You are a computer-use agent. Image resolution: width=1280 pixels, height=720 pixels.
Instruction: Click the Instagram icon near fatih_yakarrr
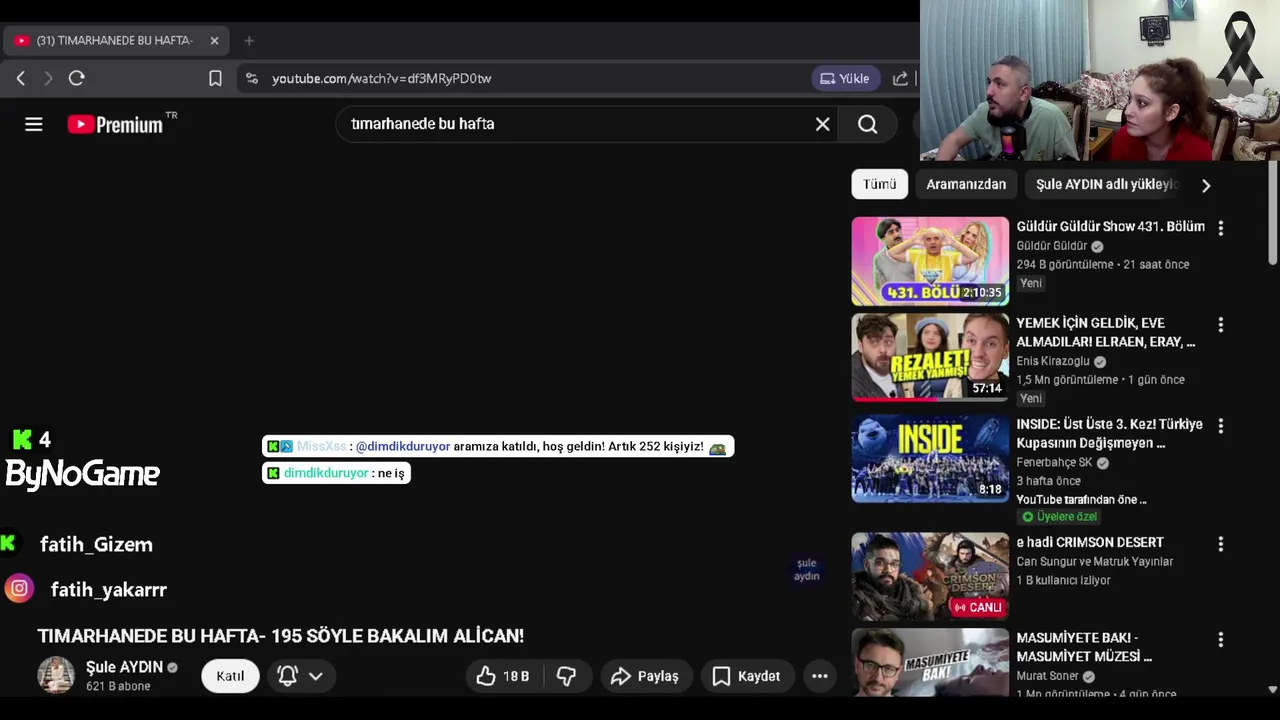(x=19, y=588)
